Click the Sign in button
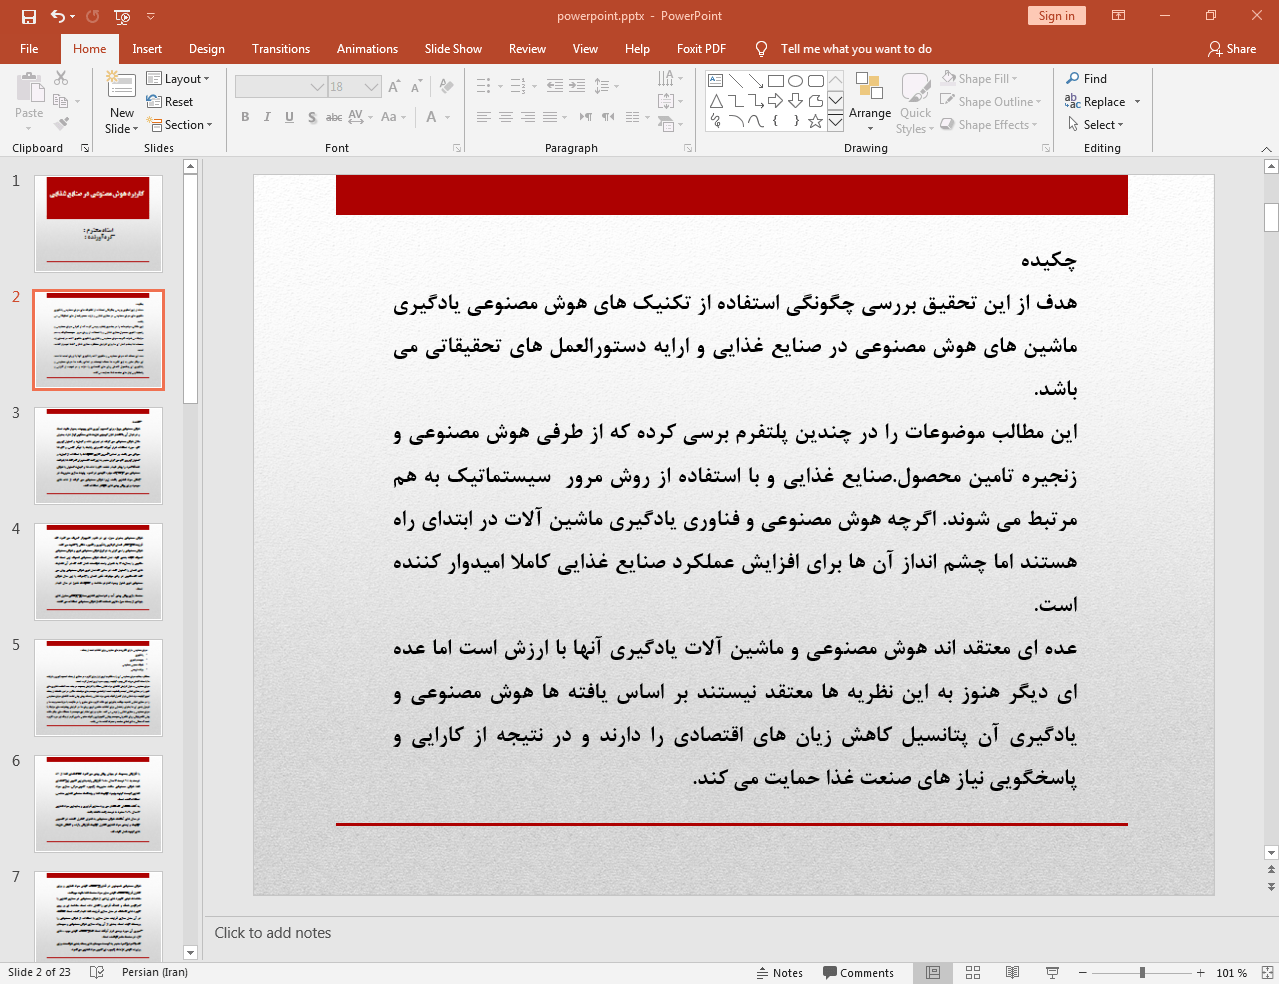Viewport: 1279px width, 984px height. coord(1056,15)
